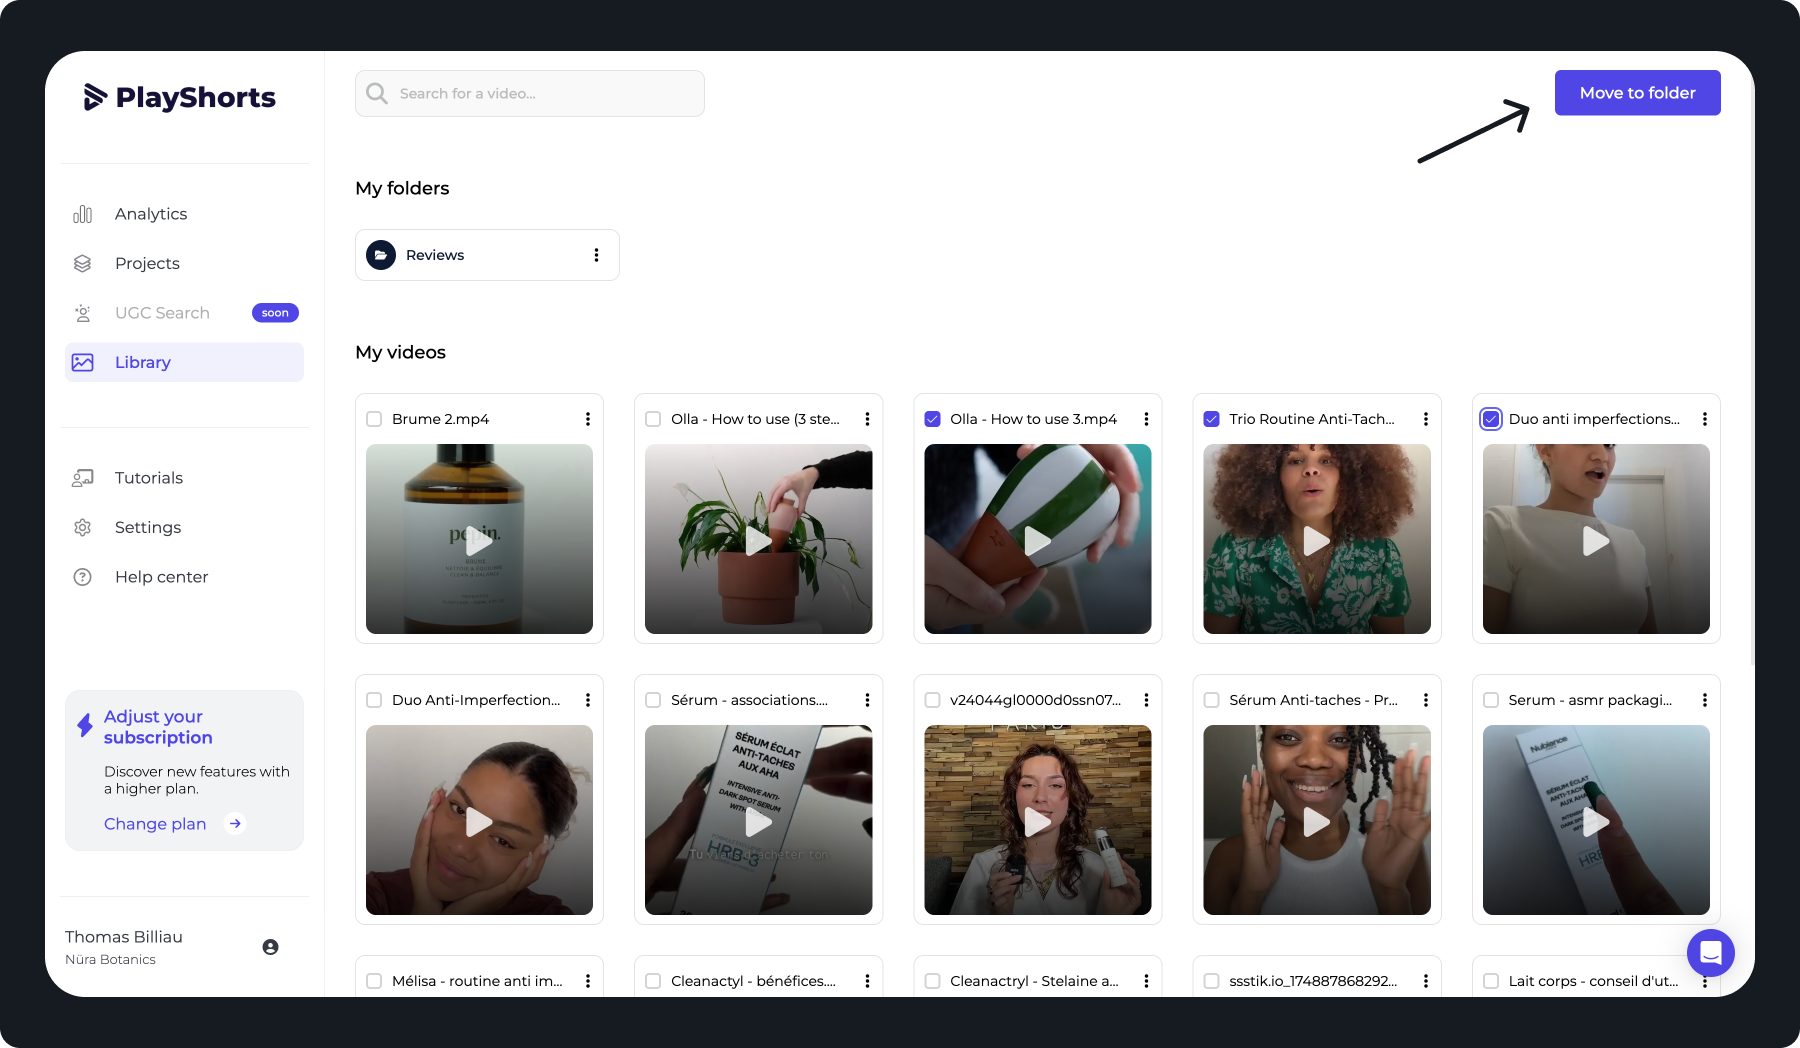Select the Duo Anti-Imperfection checkbox in second row
The height and width of the screenshot is (1048, 1800).
[374, 700]
